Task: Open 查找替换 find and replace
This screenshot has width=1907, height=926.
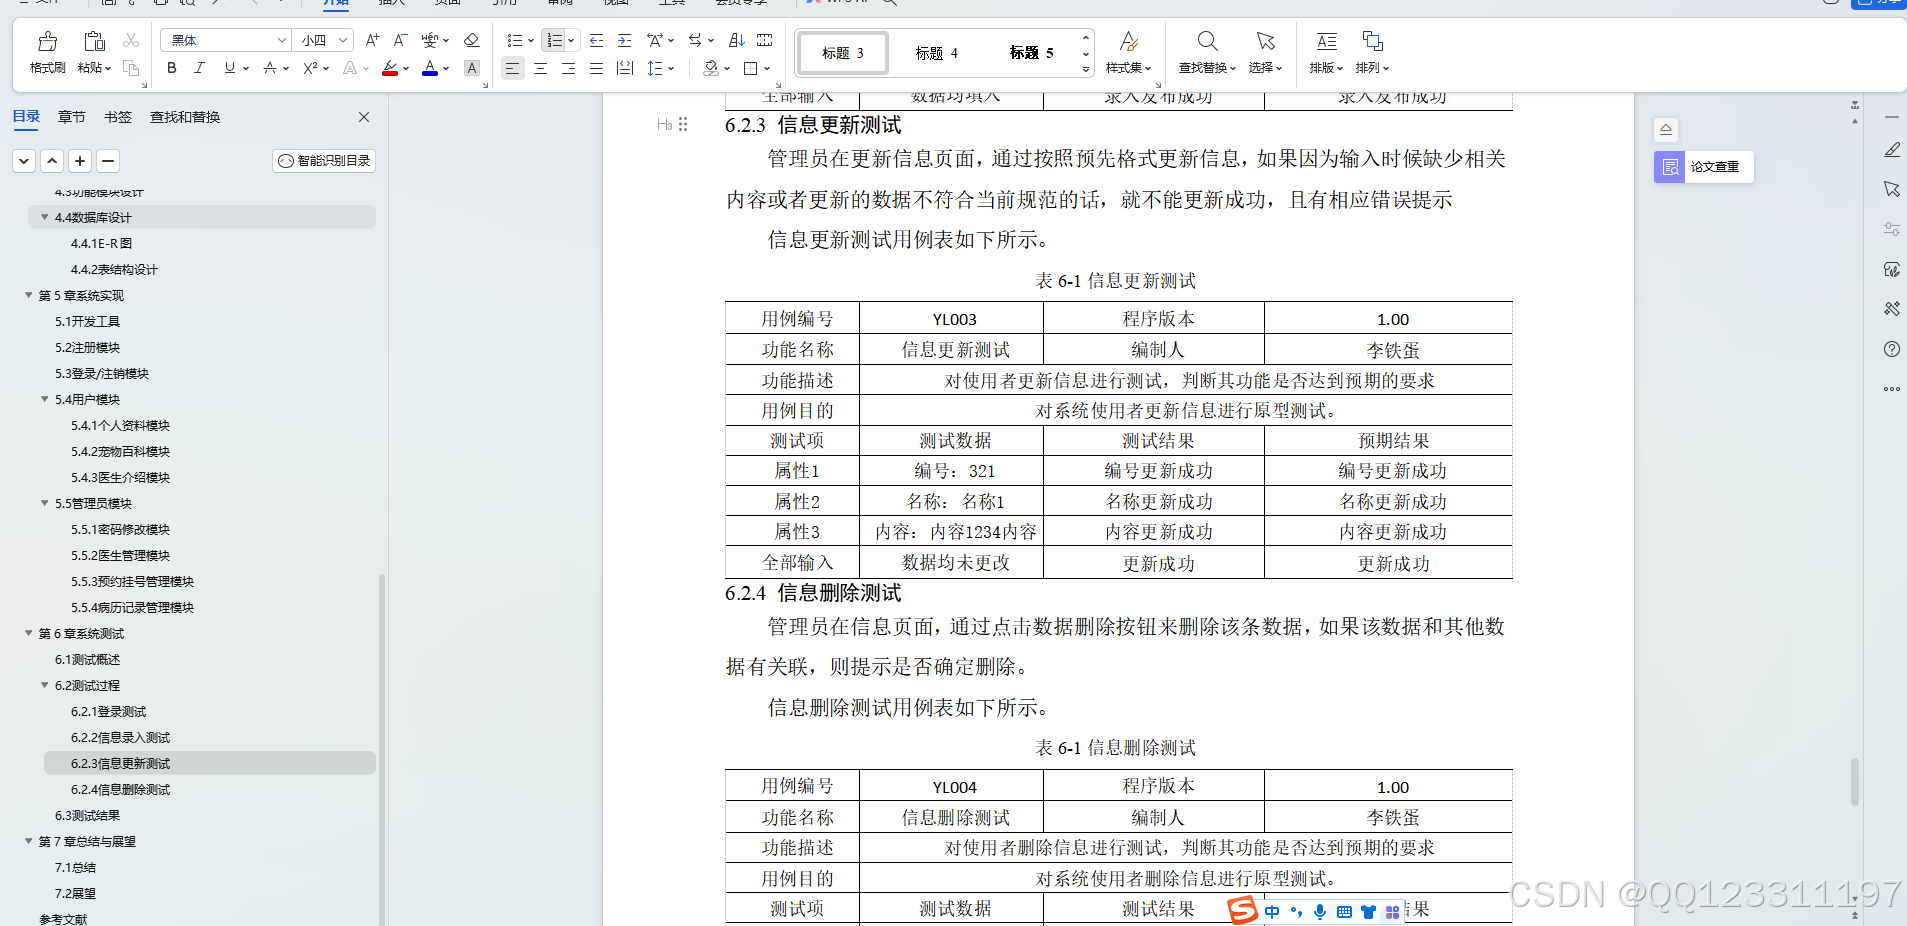Action: [1207, 52]
